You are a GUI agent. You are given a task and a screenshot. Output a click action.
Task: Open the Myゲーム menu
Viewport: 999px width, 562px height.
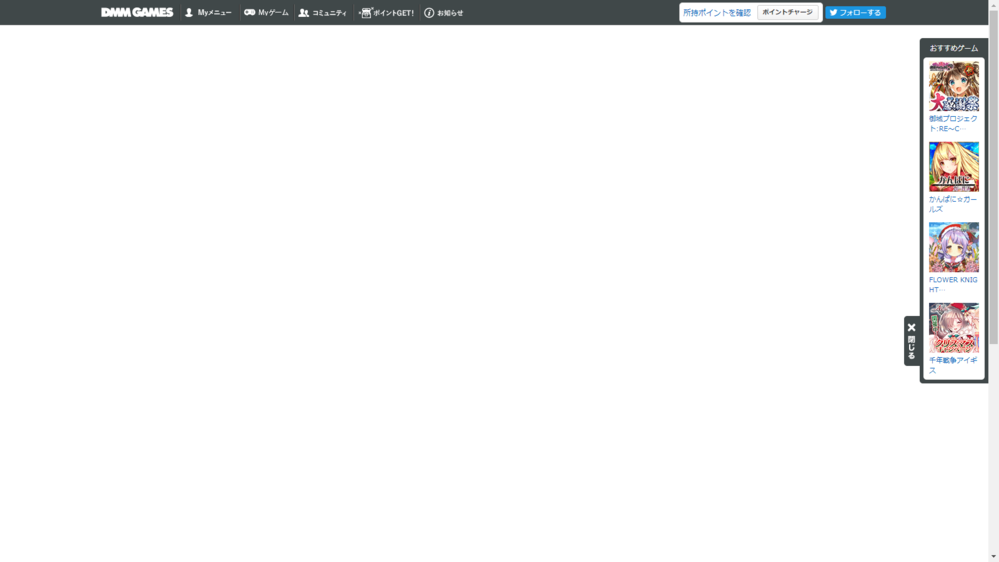click(266, 13)
